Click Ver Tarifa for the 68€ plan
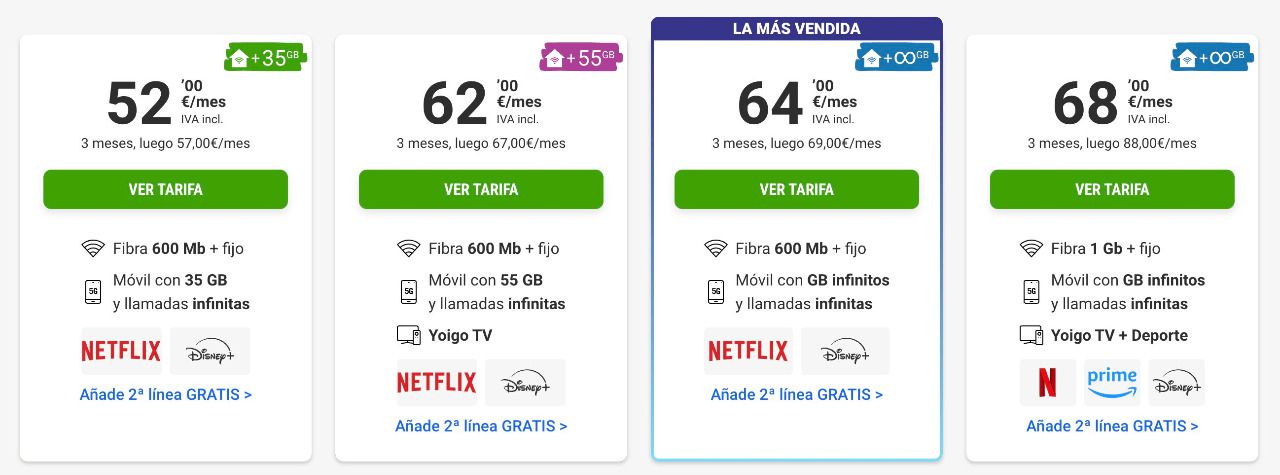 pos(1112,189)
